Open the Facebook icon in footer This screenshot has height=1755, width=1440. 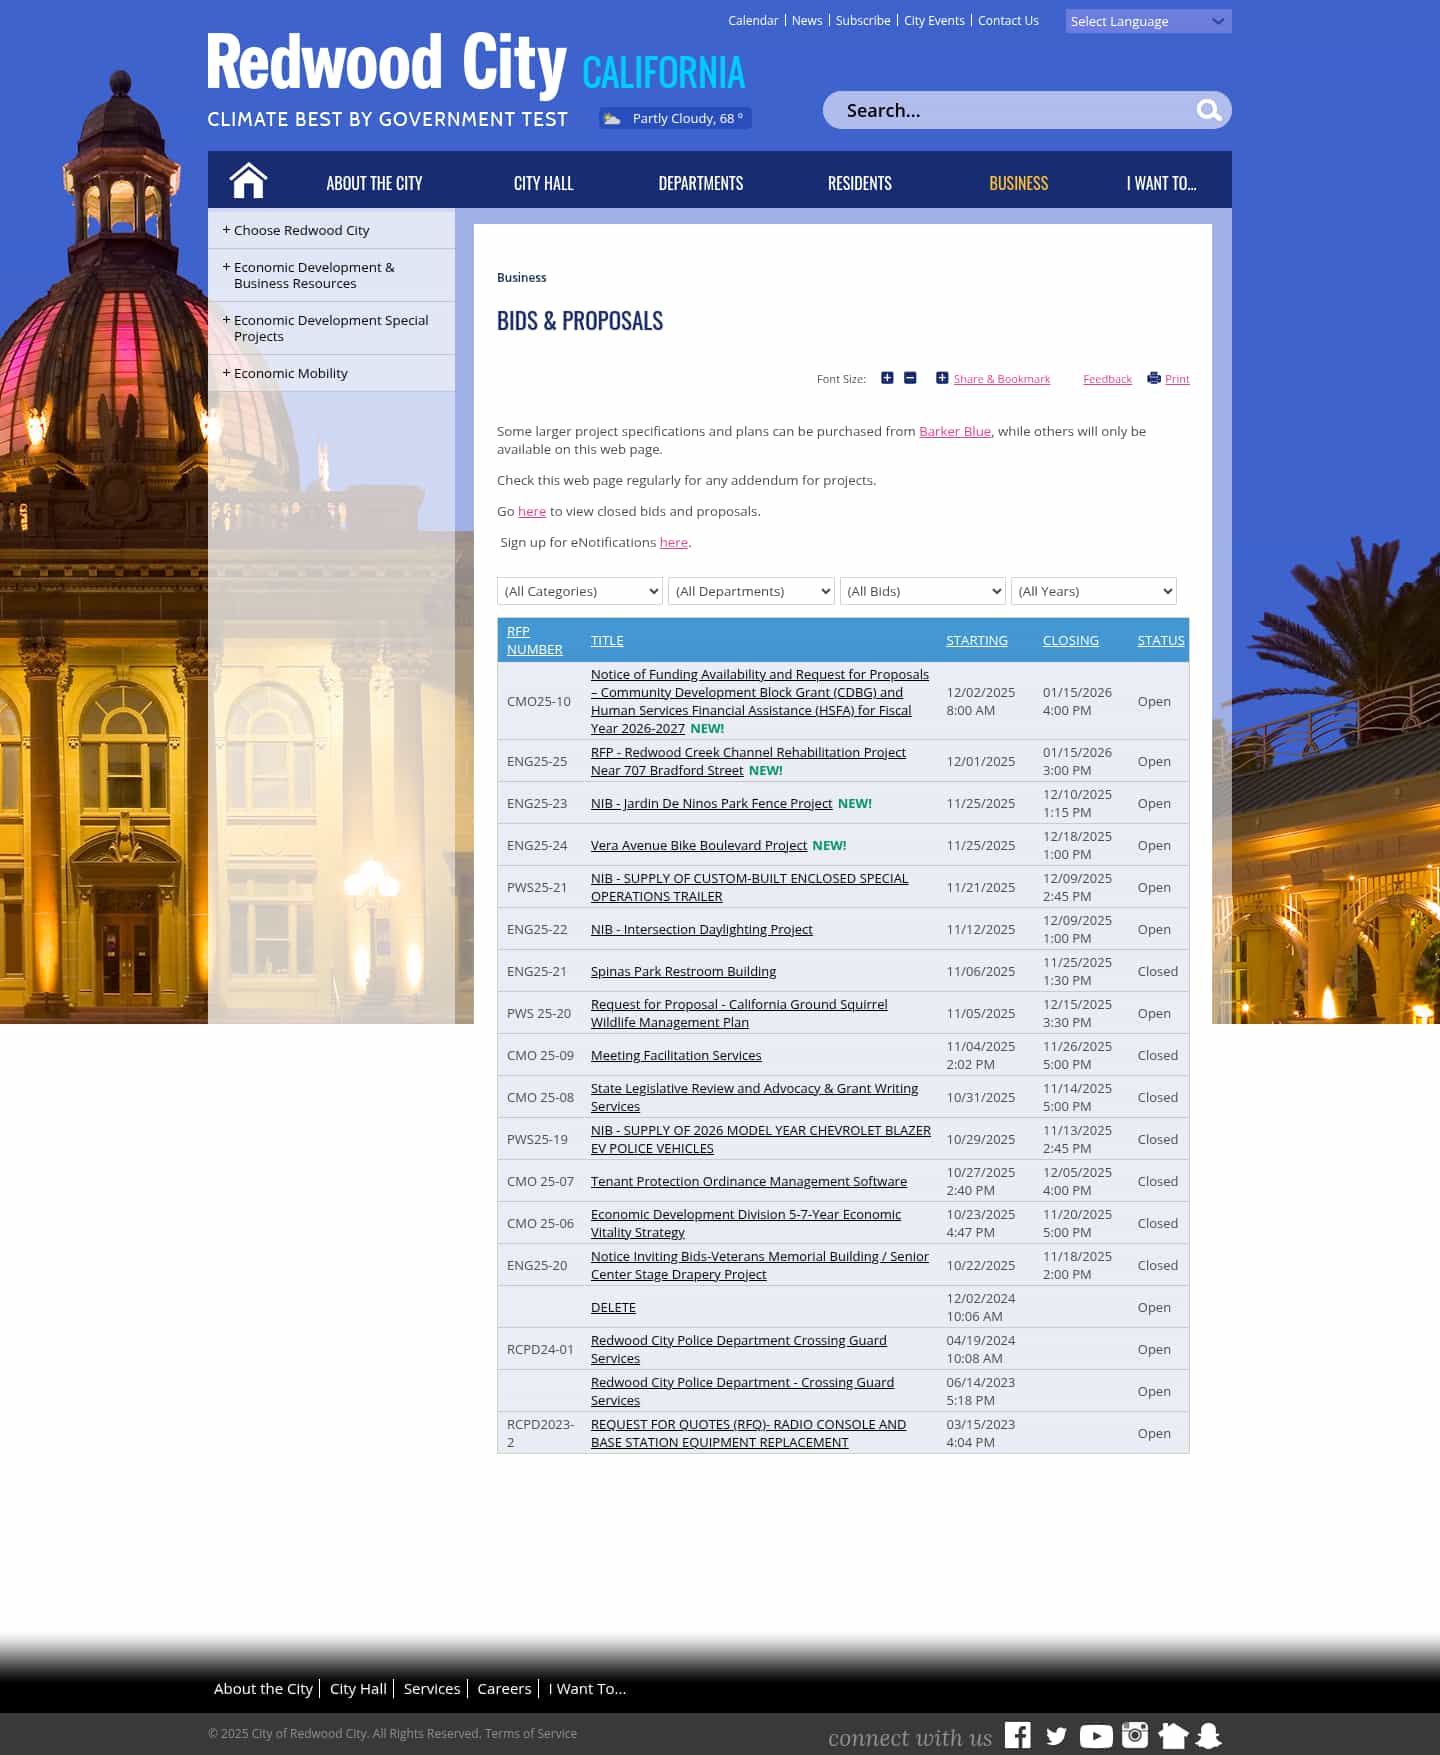1017,1735
